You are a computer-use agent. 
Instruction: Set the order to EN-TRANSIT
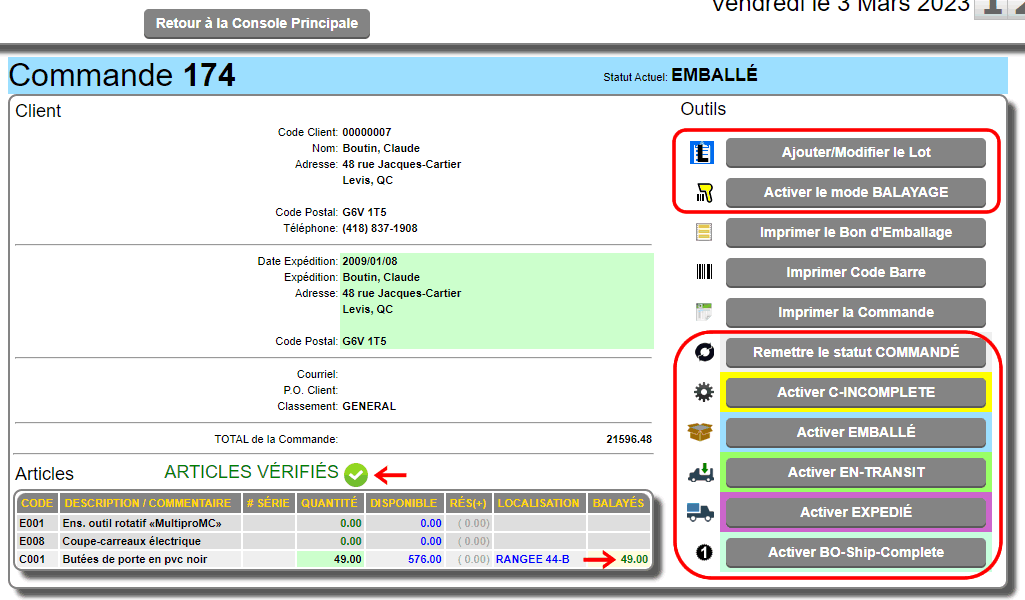pos(856,472)
